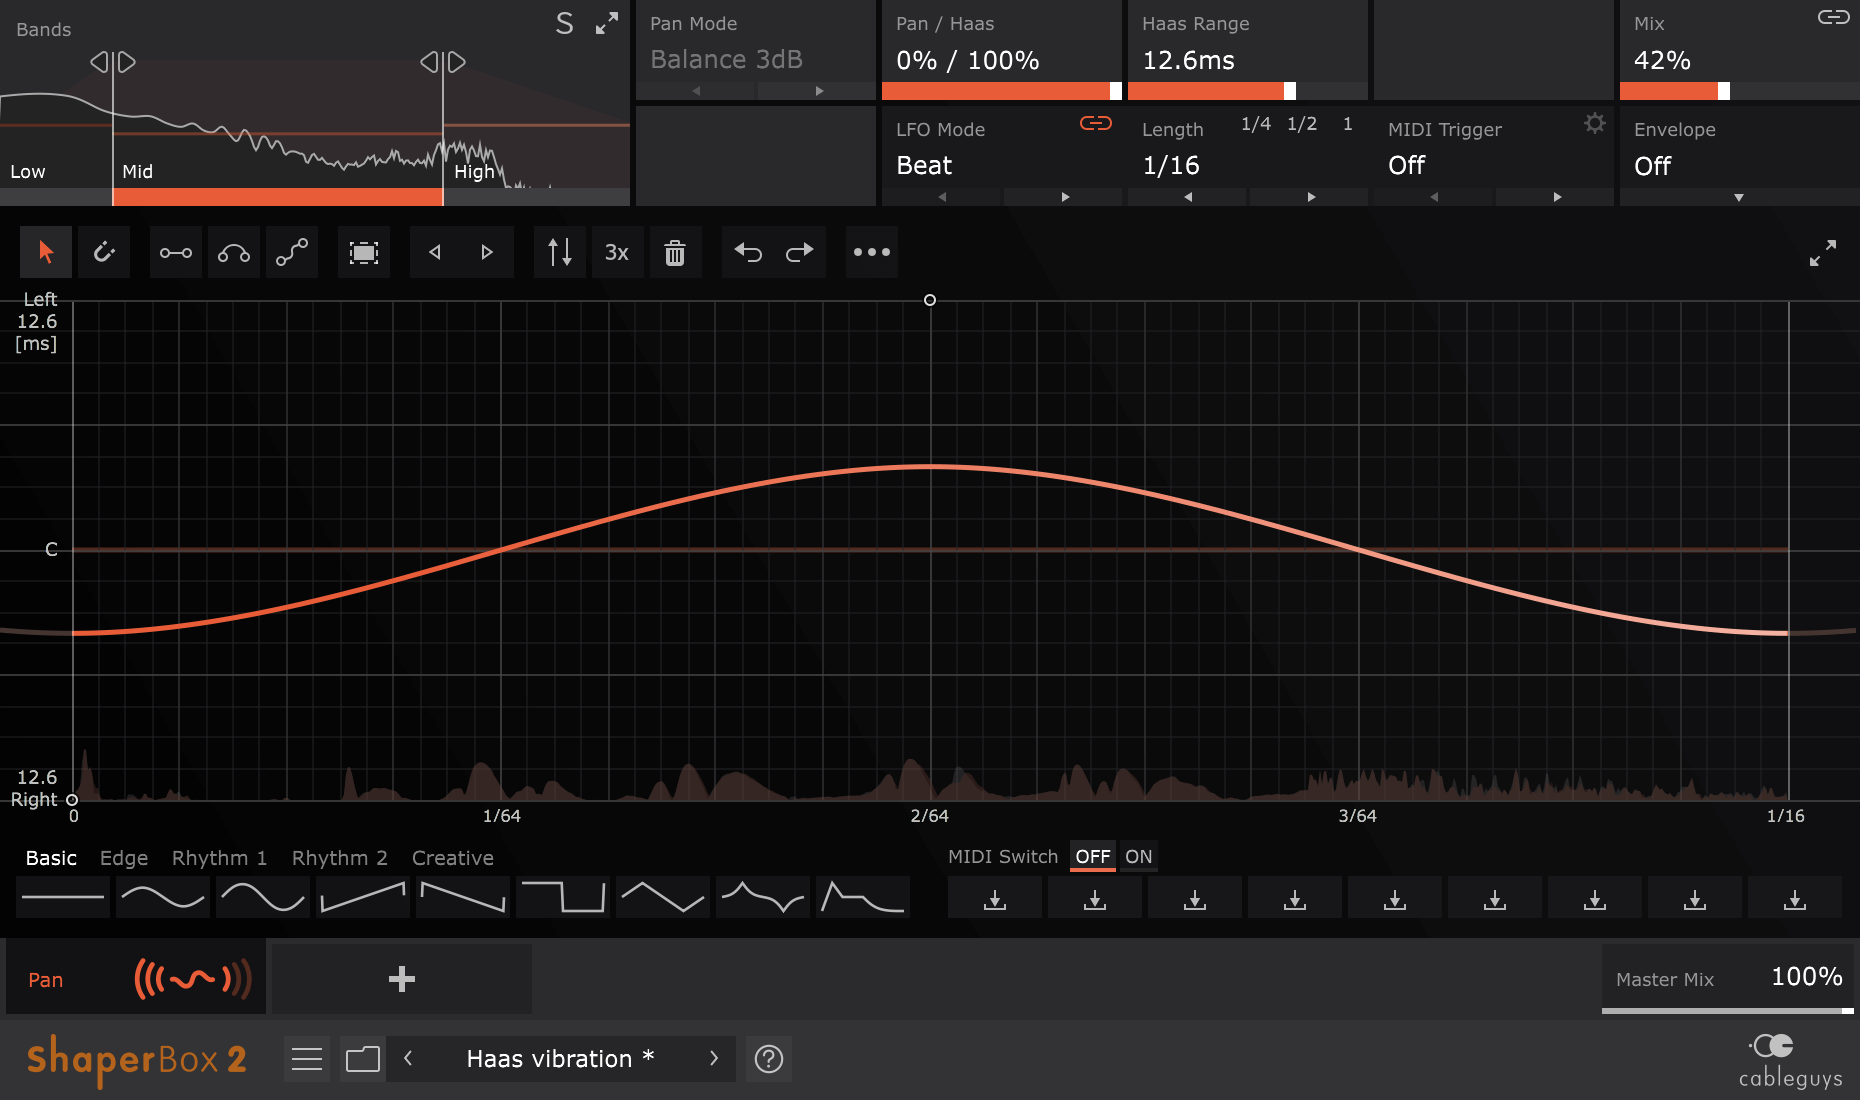This screenshot has height=1100, width=1860.
Task: Solo the band with the S button
Action: click(x=564, y=23)
